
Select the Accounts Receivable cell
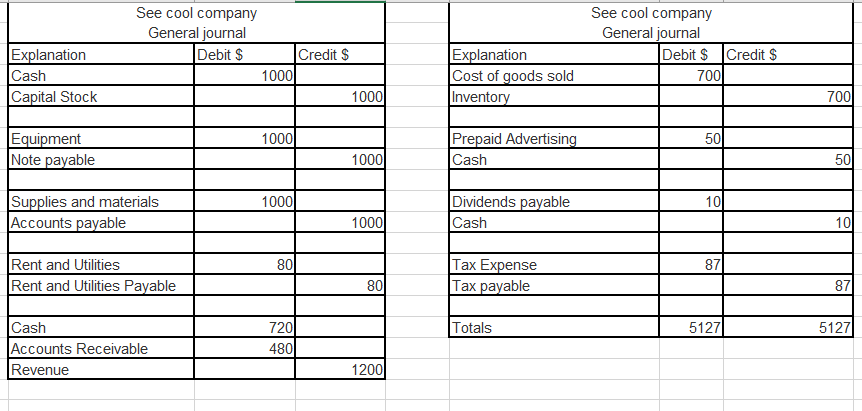click(100, 348)
